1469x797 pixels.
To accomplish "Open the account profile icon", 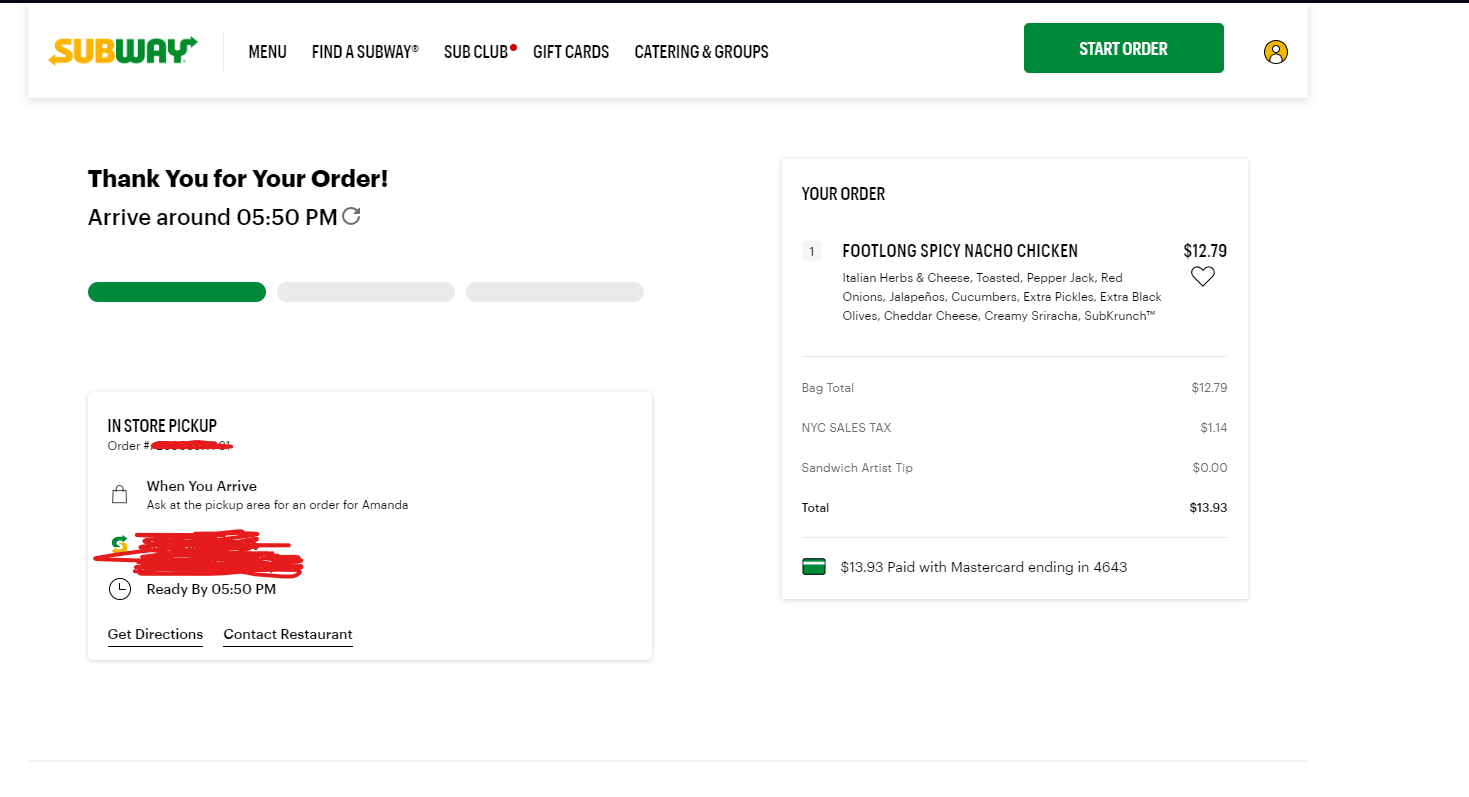I will pos(1275,52).
